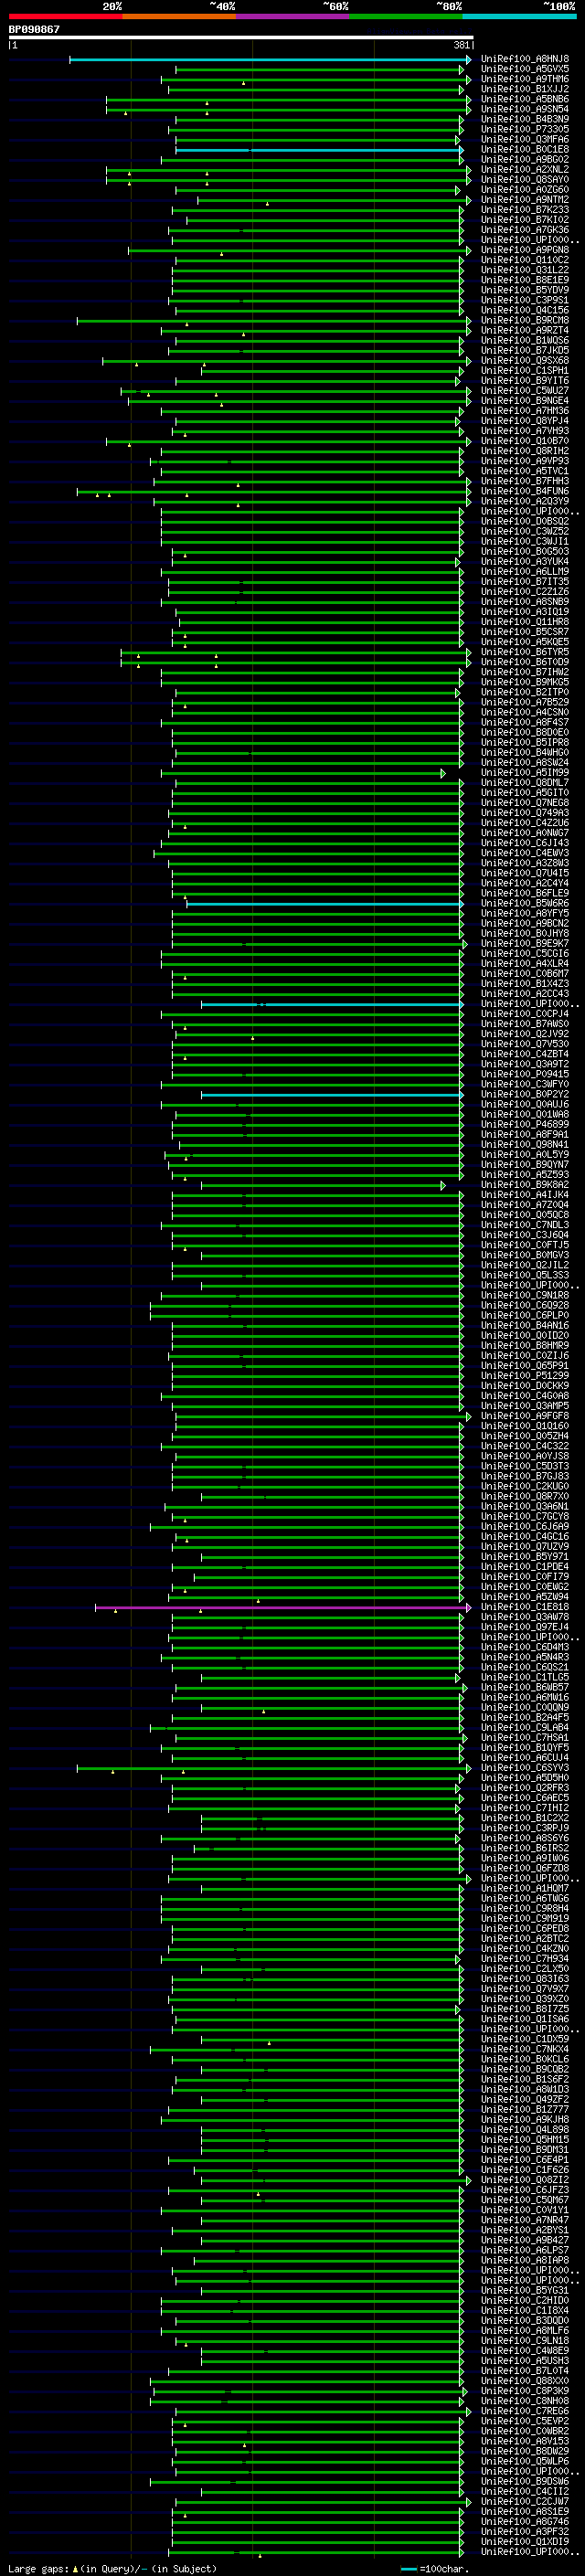Click the orange ~40% identity legend segment

pyautogui.click(x=179, y=16)
